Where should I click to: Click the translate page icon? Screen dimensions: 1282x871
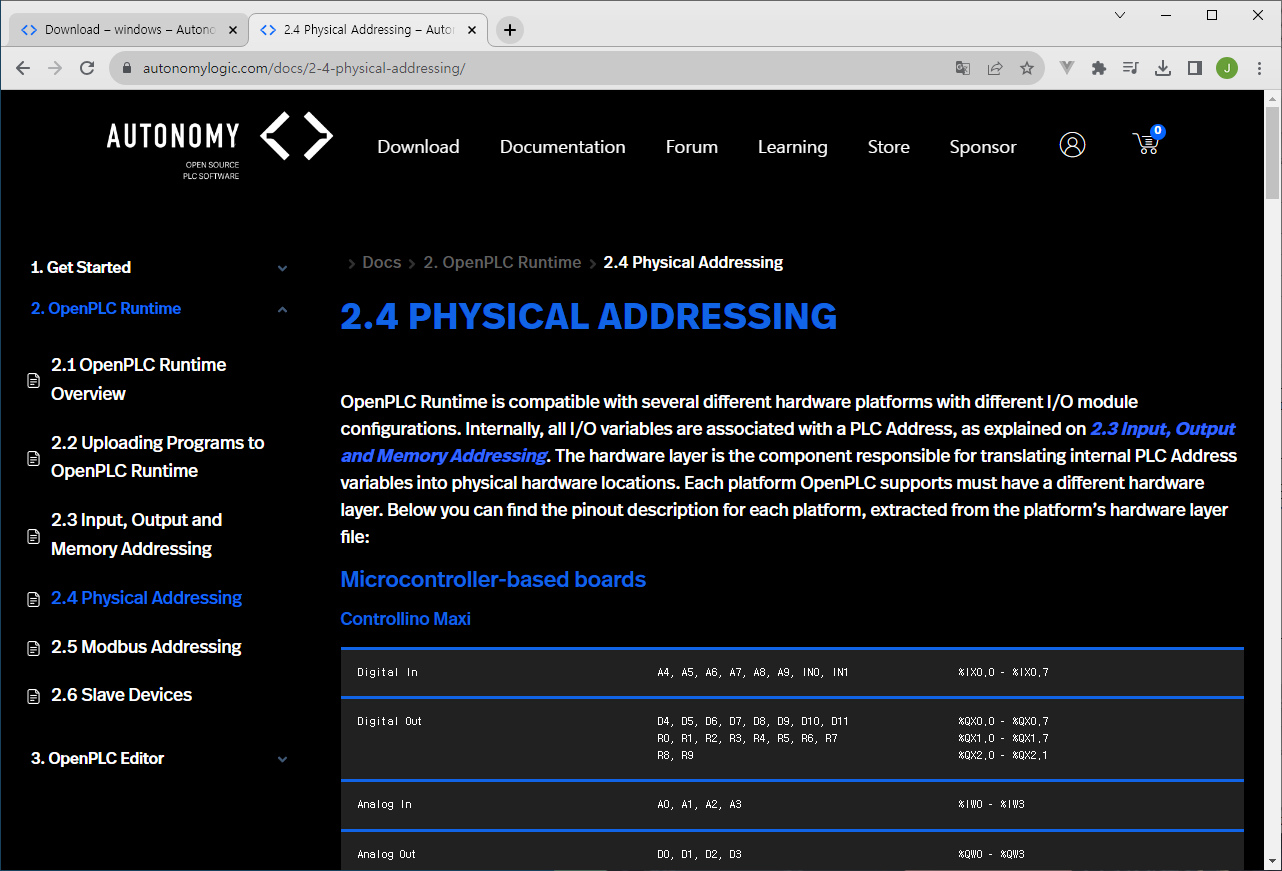[x=963, y=68]
